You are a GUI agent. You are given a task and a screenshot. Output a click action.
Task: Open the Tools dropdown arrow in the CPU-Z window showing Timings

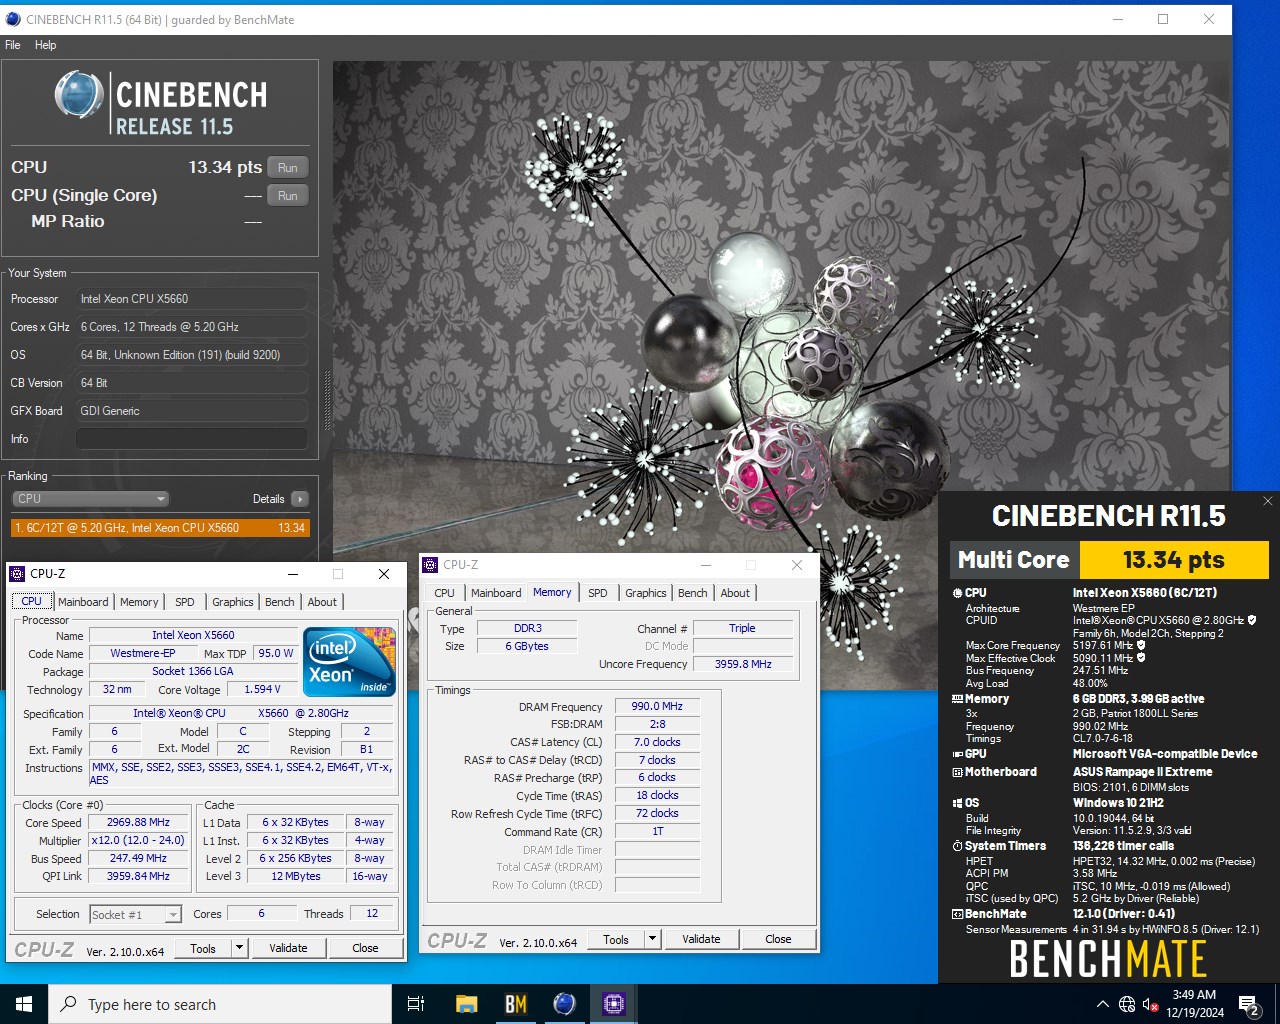pyautogui.click(x=652, y=939)
